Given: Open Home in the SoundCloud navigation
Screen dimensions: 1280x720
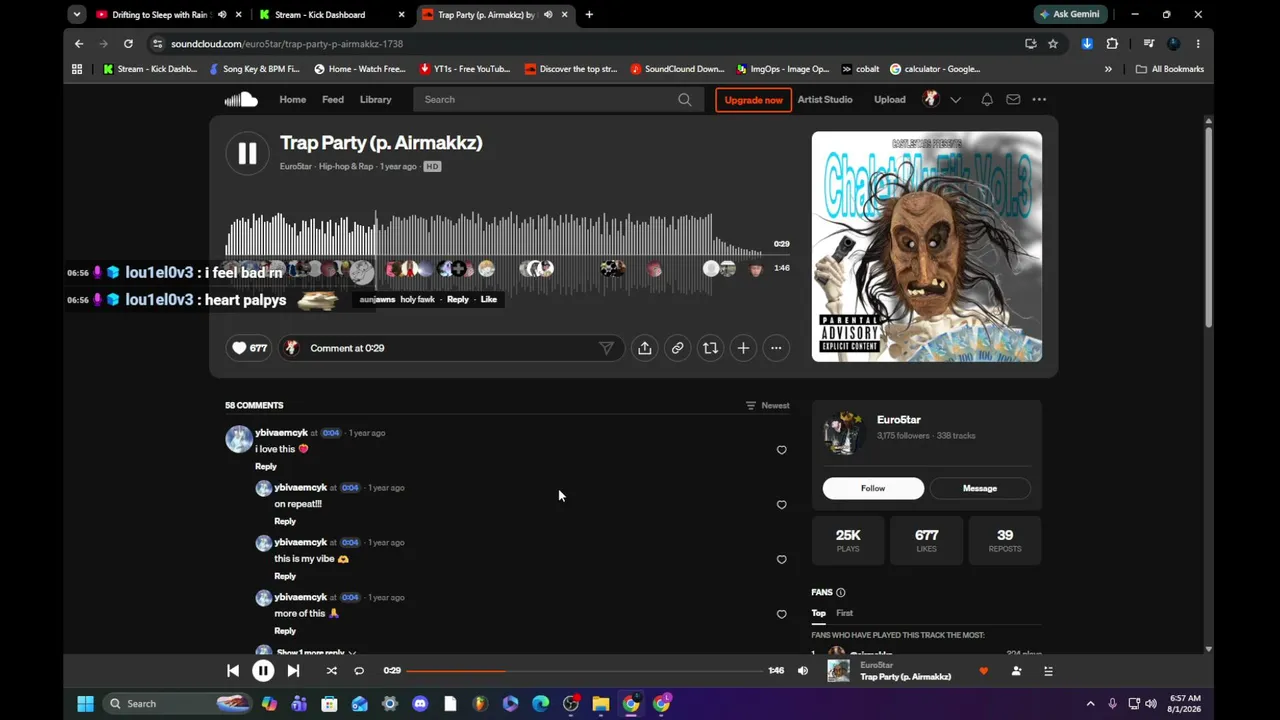Looking at the screenshot, I should point(293,99).
